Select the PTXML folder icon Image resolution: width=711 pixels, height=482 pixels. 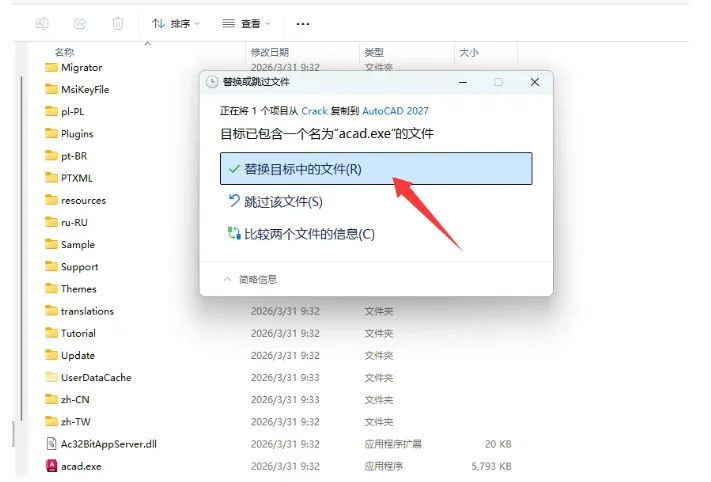click(x=51, y=178)
